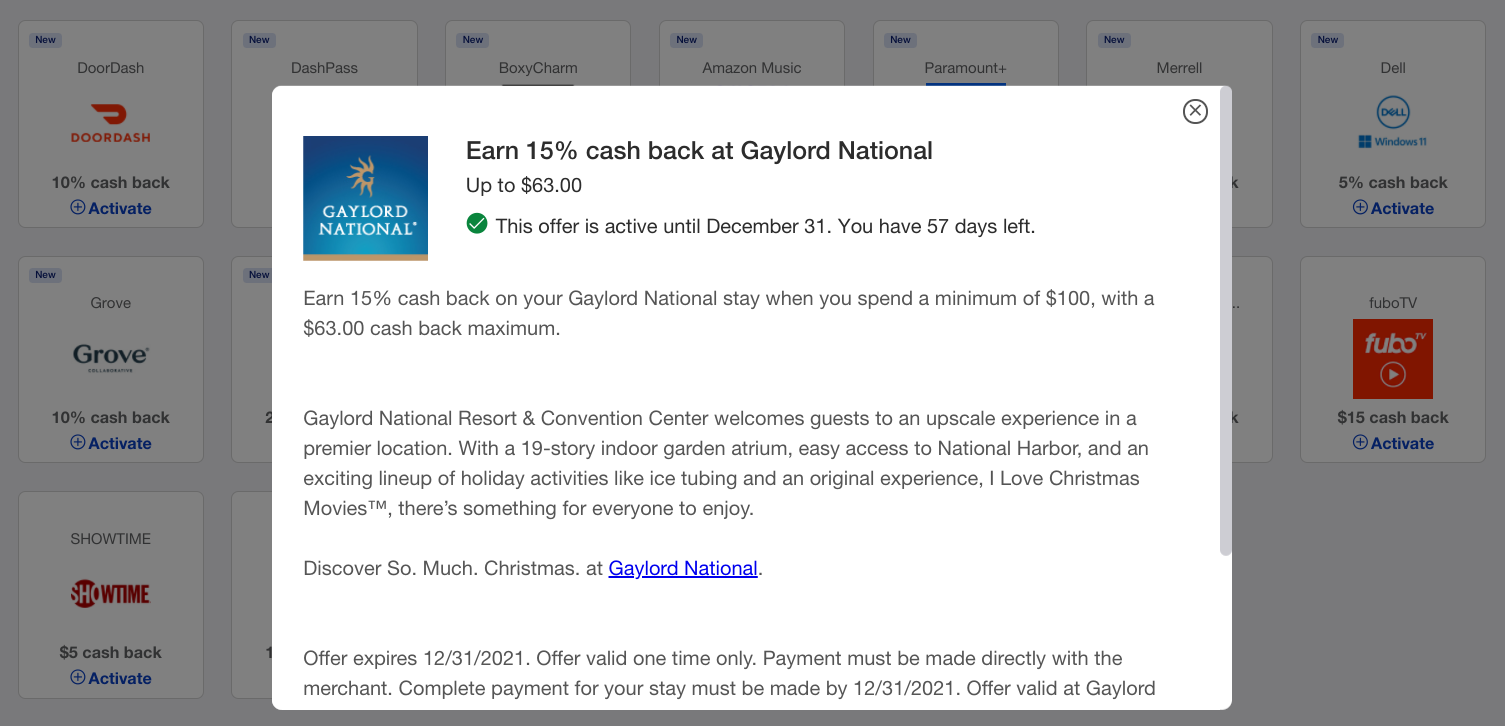This screenshot has height=726, width=1505.
Task: Open the Gaylord National hyperlink
Action: [683, 568]
